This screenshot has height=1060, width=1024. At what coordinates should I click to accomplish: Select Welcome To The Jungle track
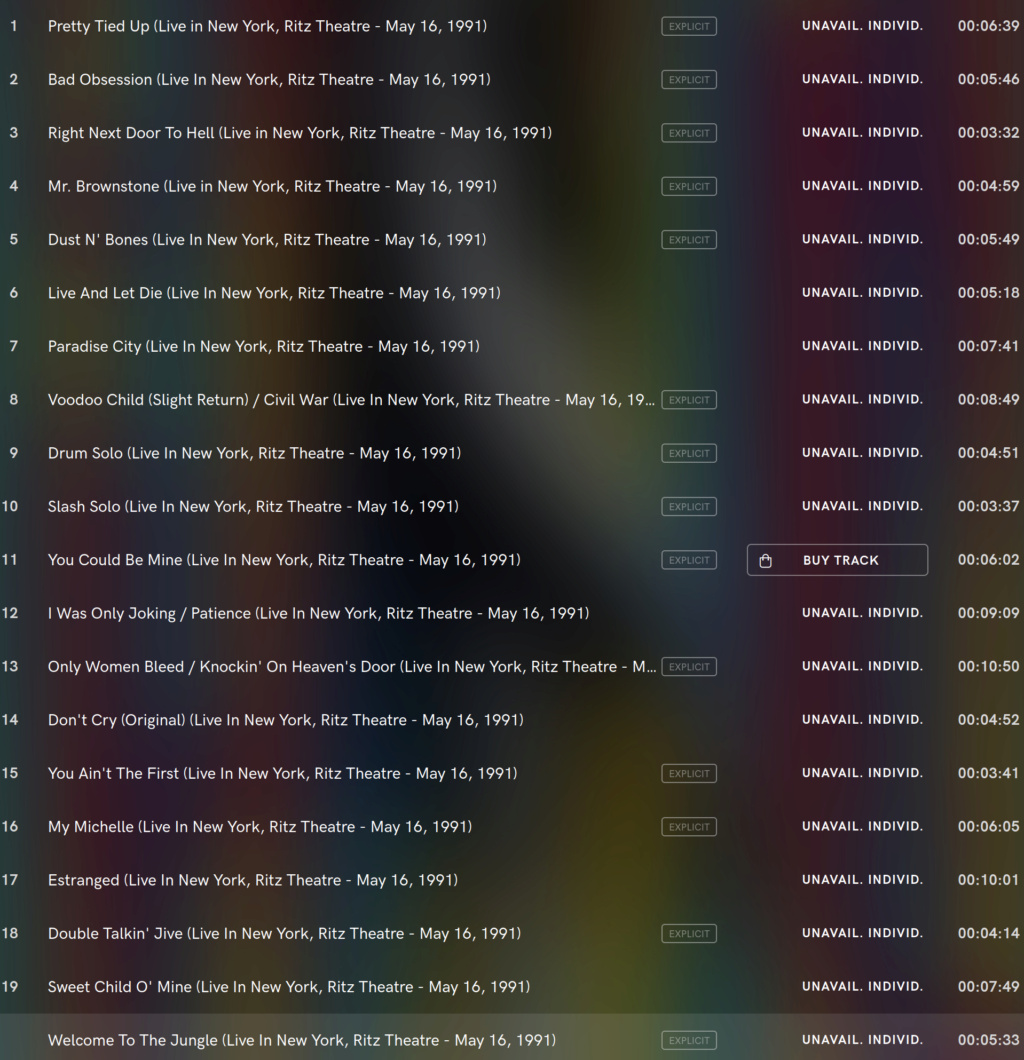tap(301, 1041)
